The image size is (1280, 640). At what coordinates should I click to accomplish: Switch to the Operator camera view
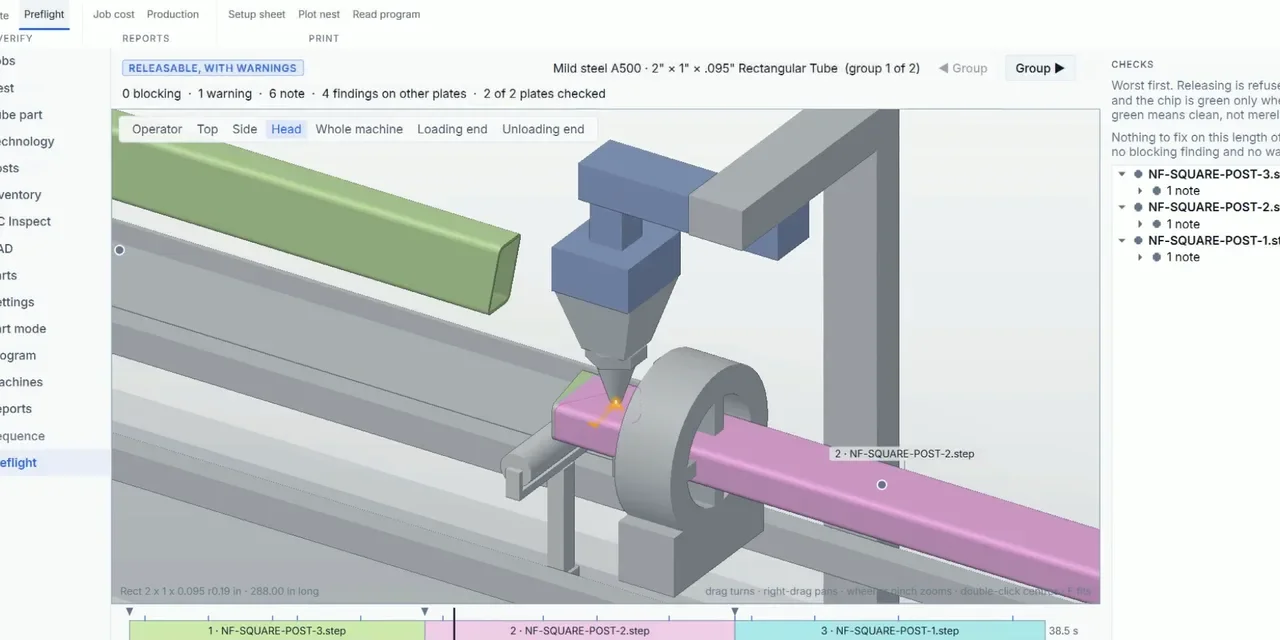[x=157, y=129]
